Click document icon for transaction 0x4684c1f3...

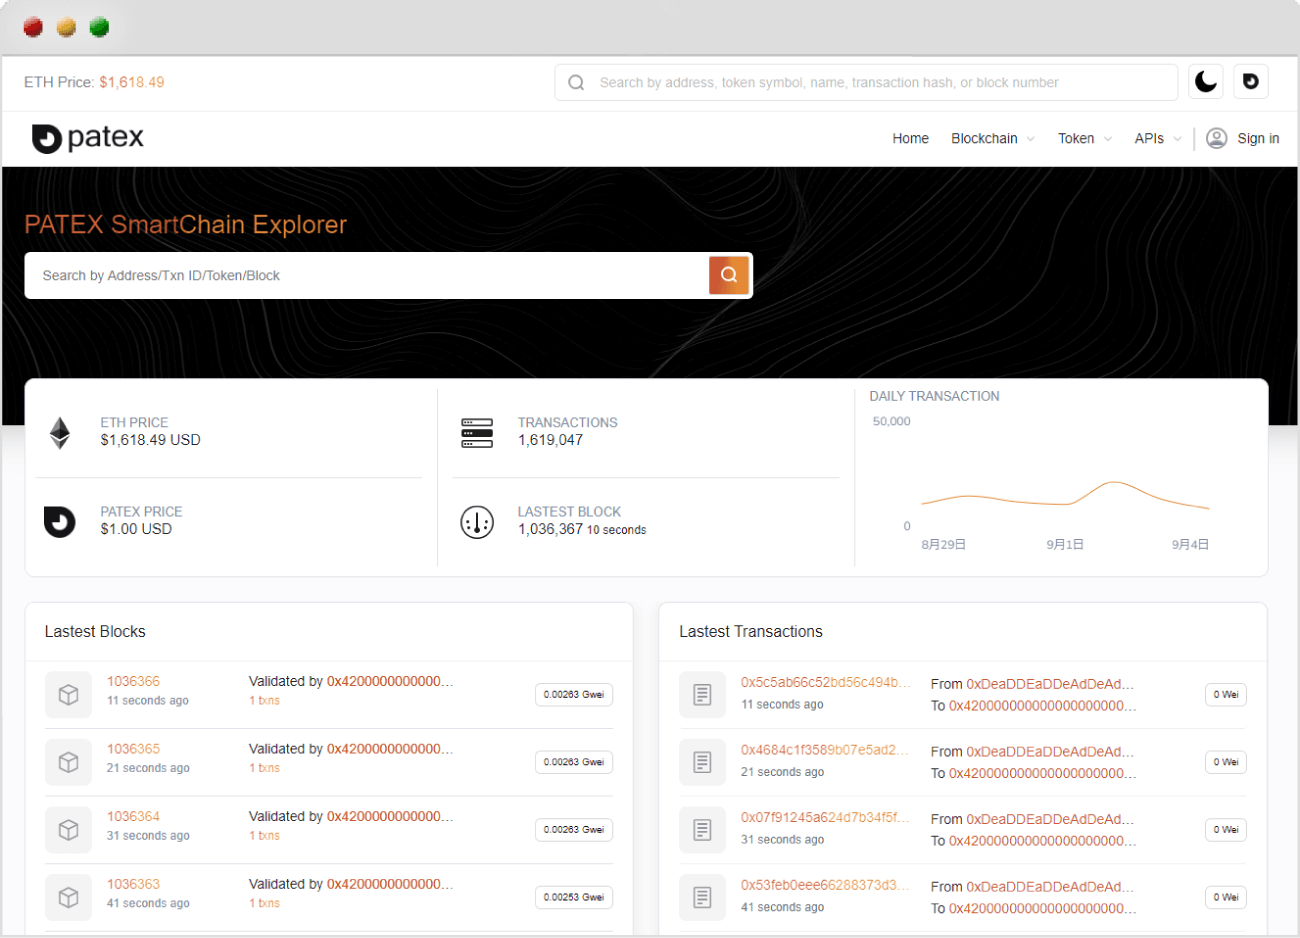[702, 762]
